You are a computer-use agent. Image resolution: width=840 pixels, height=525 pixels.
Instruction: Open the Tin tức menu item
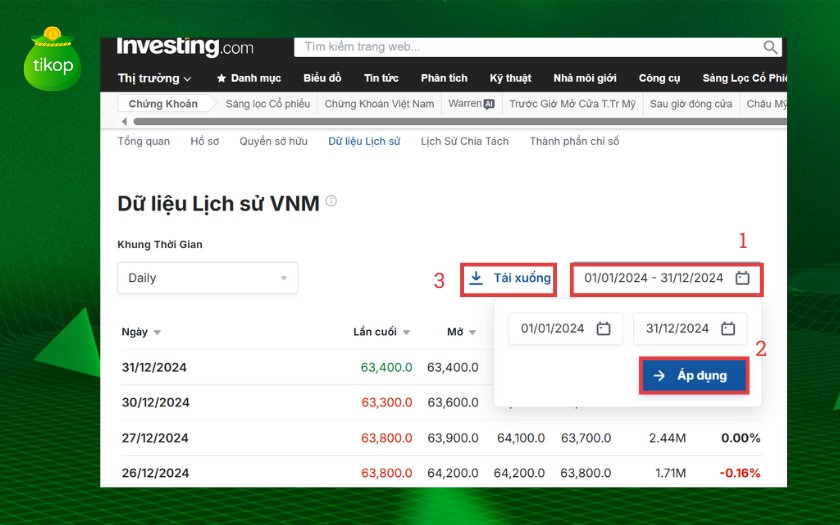pos(381,78)
